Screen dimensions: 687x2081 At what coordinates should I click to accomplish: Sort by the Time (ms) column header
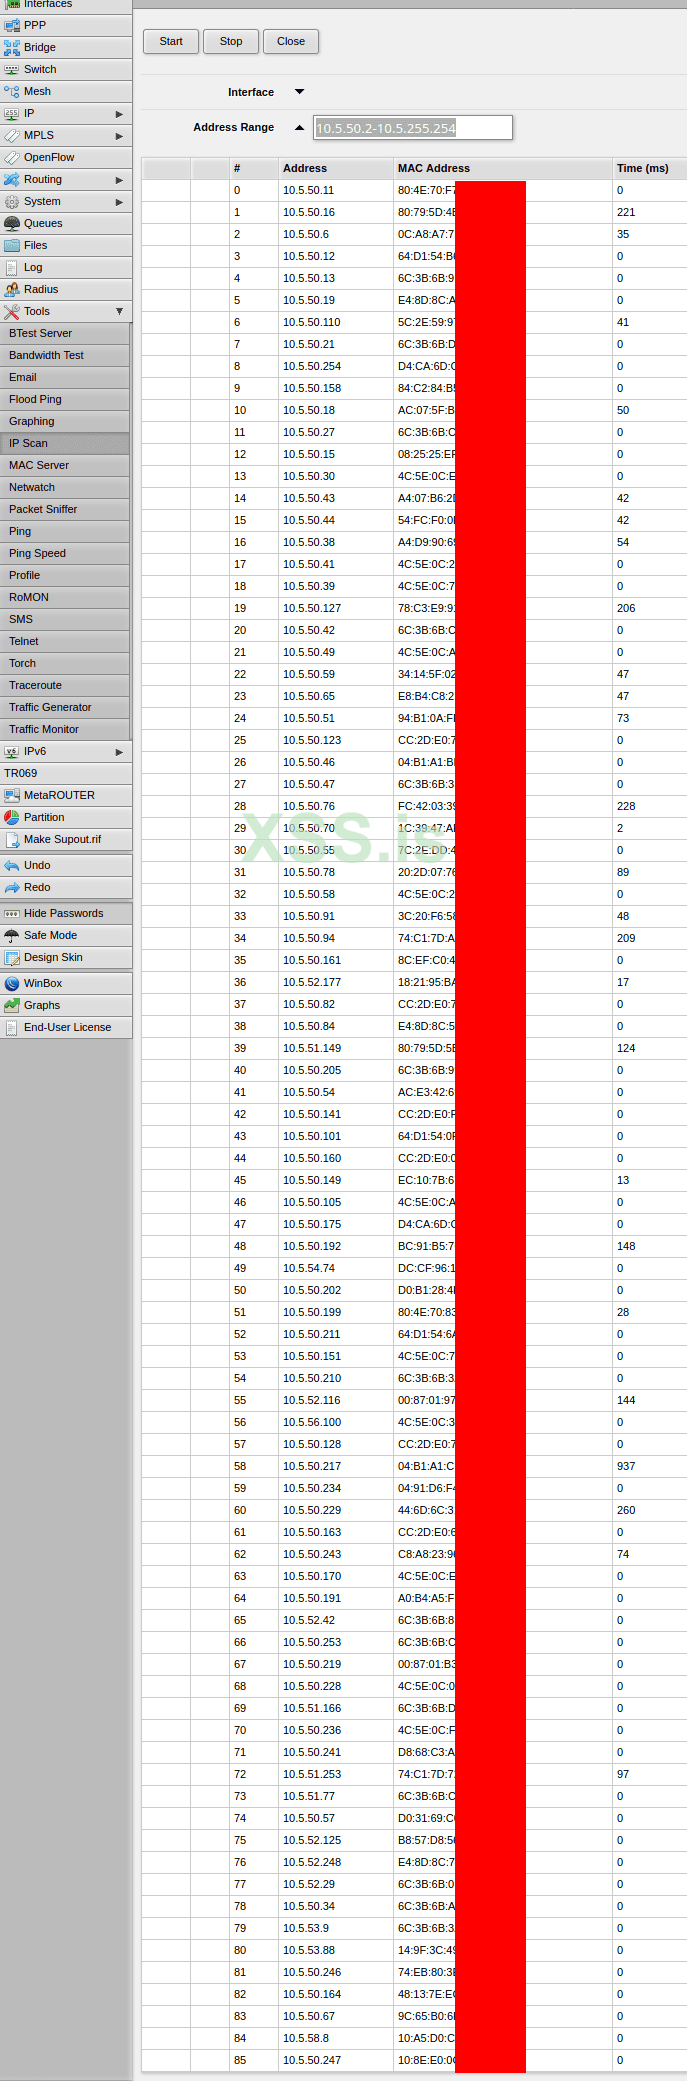[x=650, y=168]
